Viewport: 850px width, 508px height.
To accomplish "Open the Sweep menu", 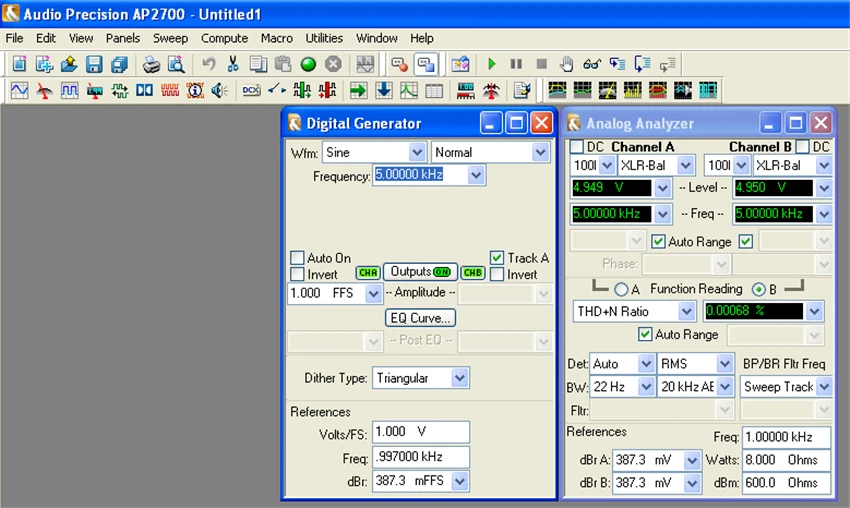I will 170,38.
